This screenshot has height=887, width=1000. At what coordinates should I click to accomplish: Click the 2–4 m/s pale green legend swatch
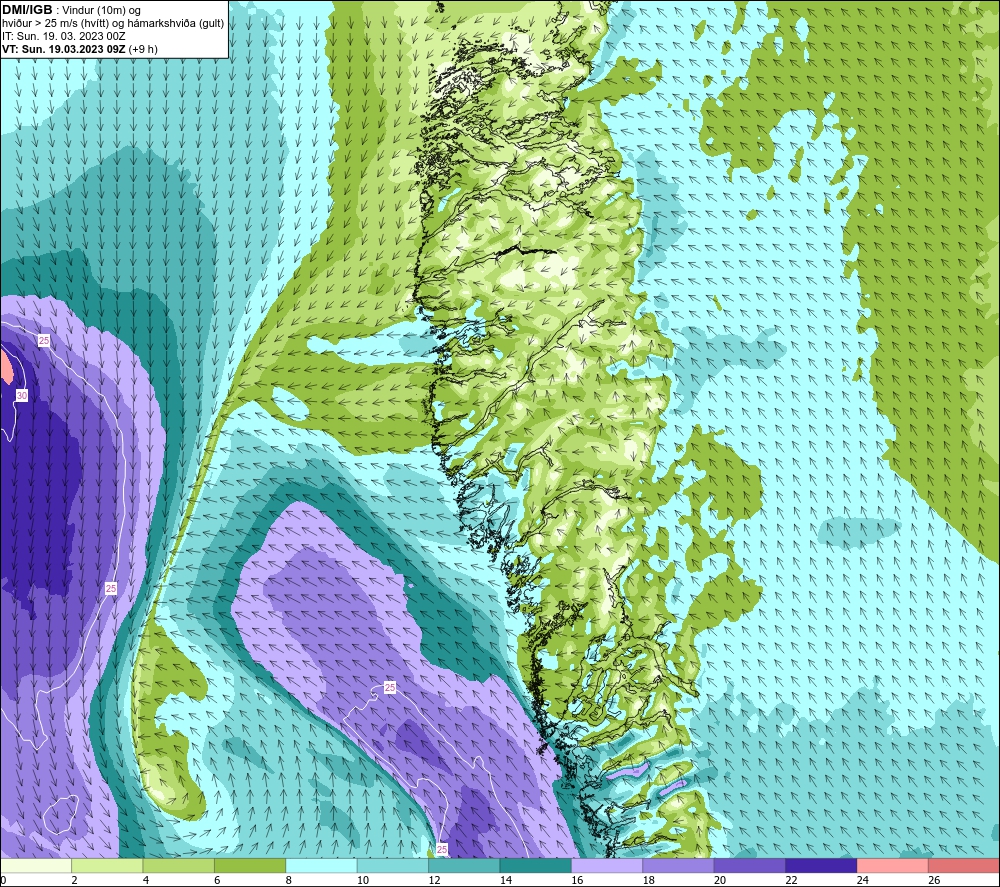coord(107,865)
